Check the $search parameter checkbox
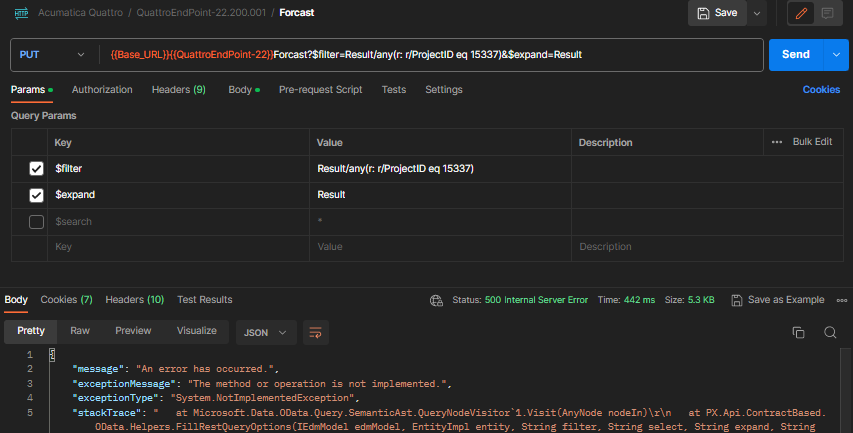The height and width of the screenshot is (433, 853). (x=36, y=222)
